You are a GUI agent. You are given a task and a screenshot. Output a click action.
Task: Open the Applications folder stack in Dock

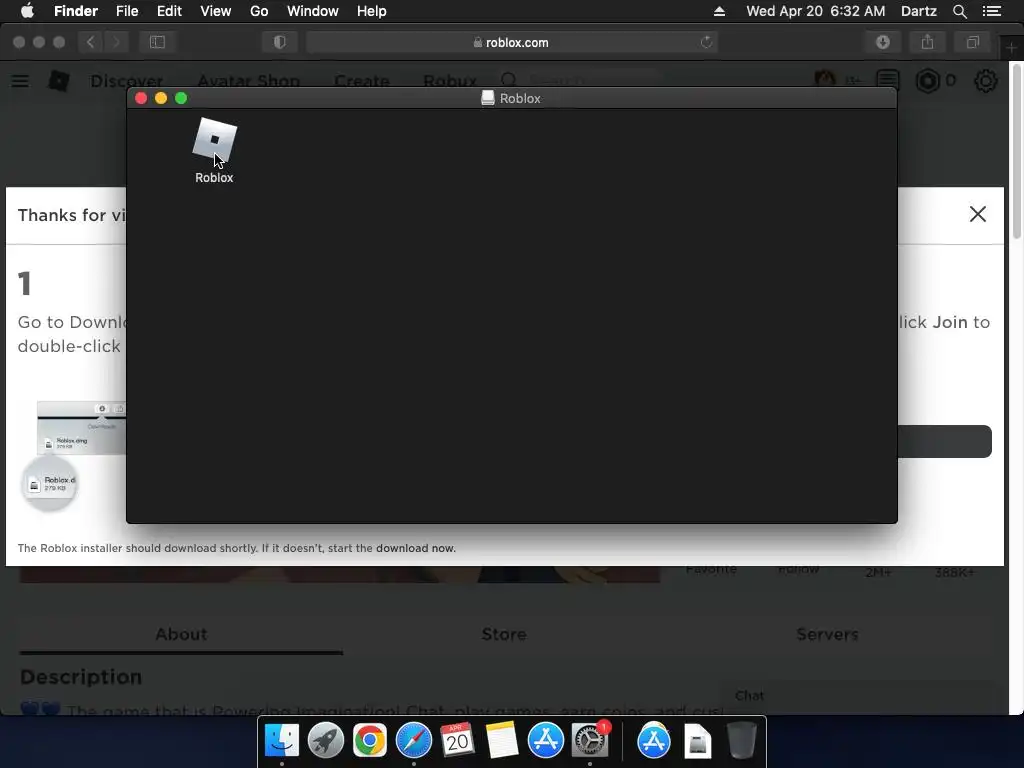click(x=654, y=741)
